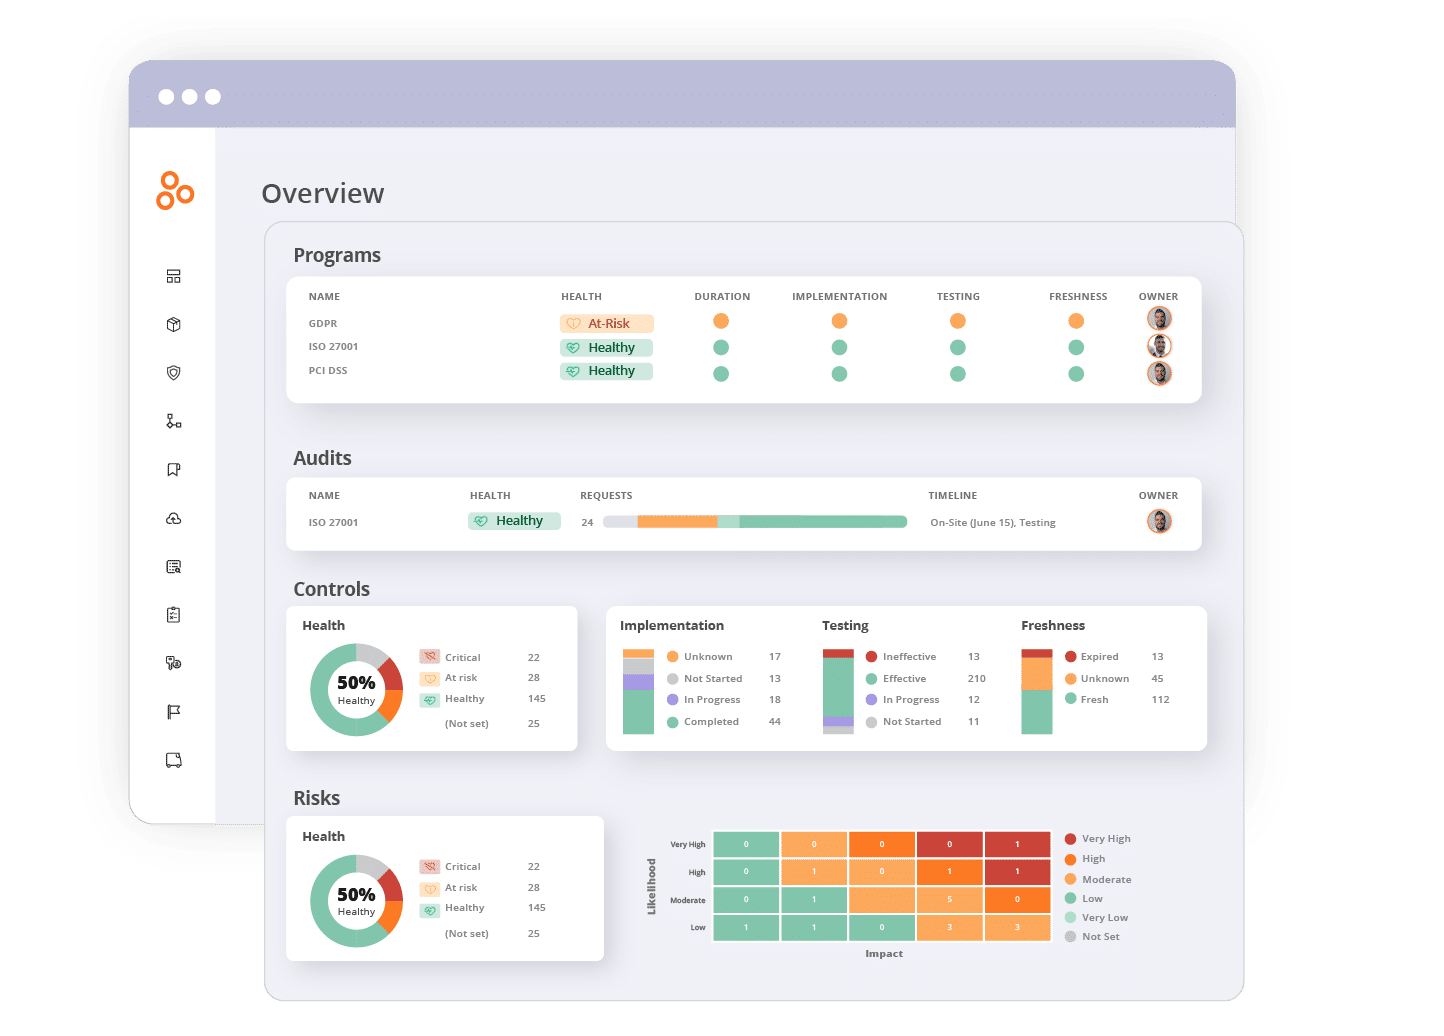This screenshot has height=1036, width=1444.
Task: Click Completed entry in Implementation legend
Action: tap(724, 722)
